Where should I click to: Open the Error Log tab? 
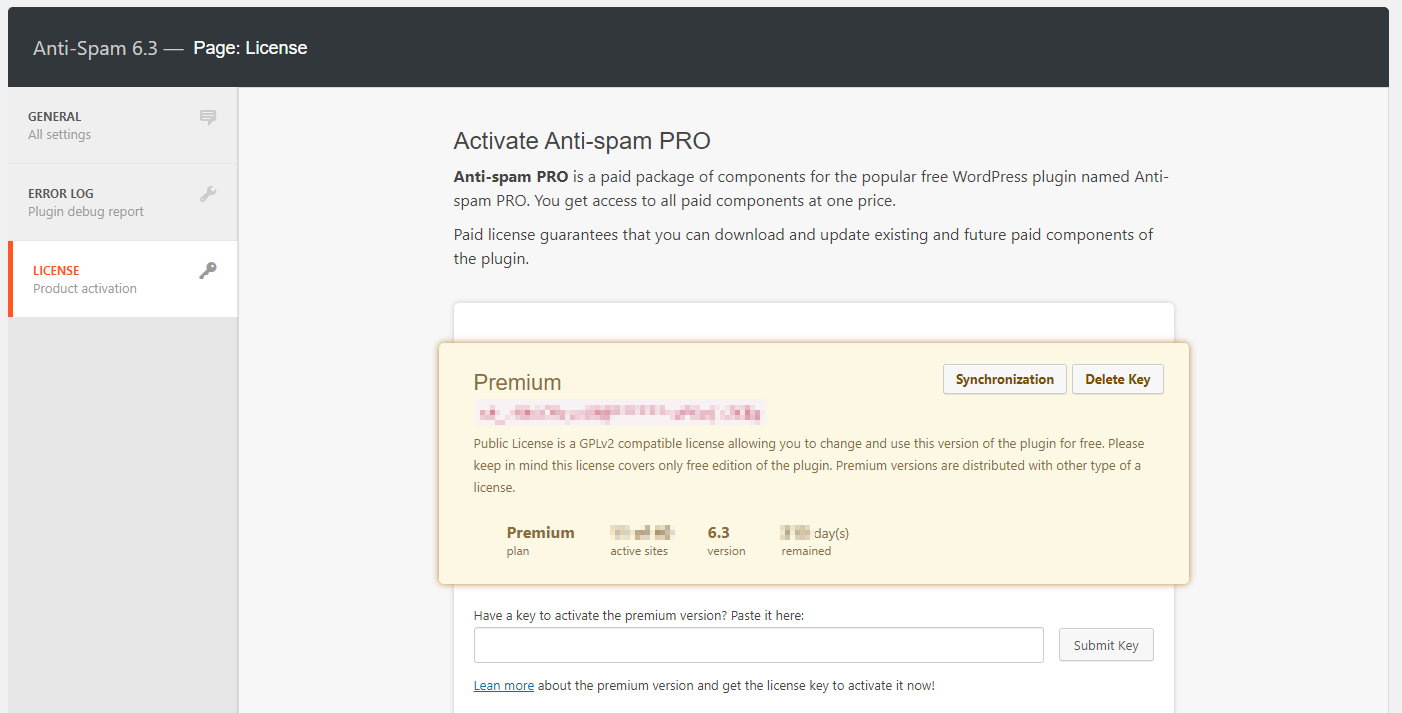pyautogui.click(x=123, y=202)
